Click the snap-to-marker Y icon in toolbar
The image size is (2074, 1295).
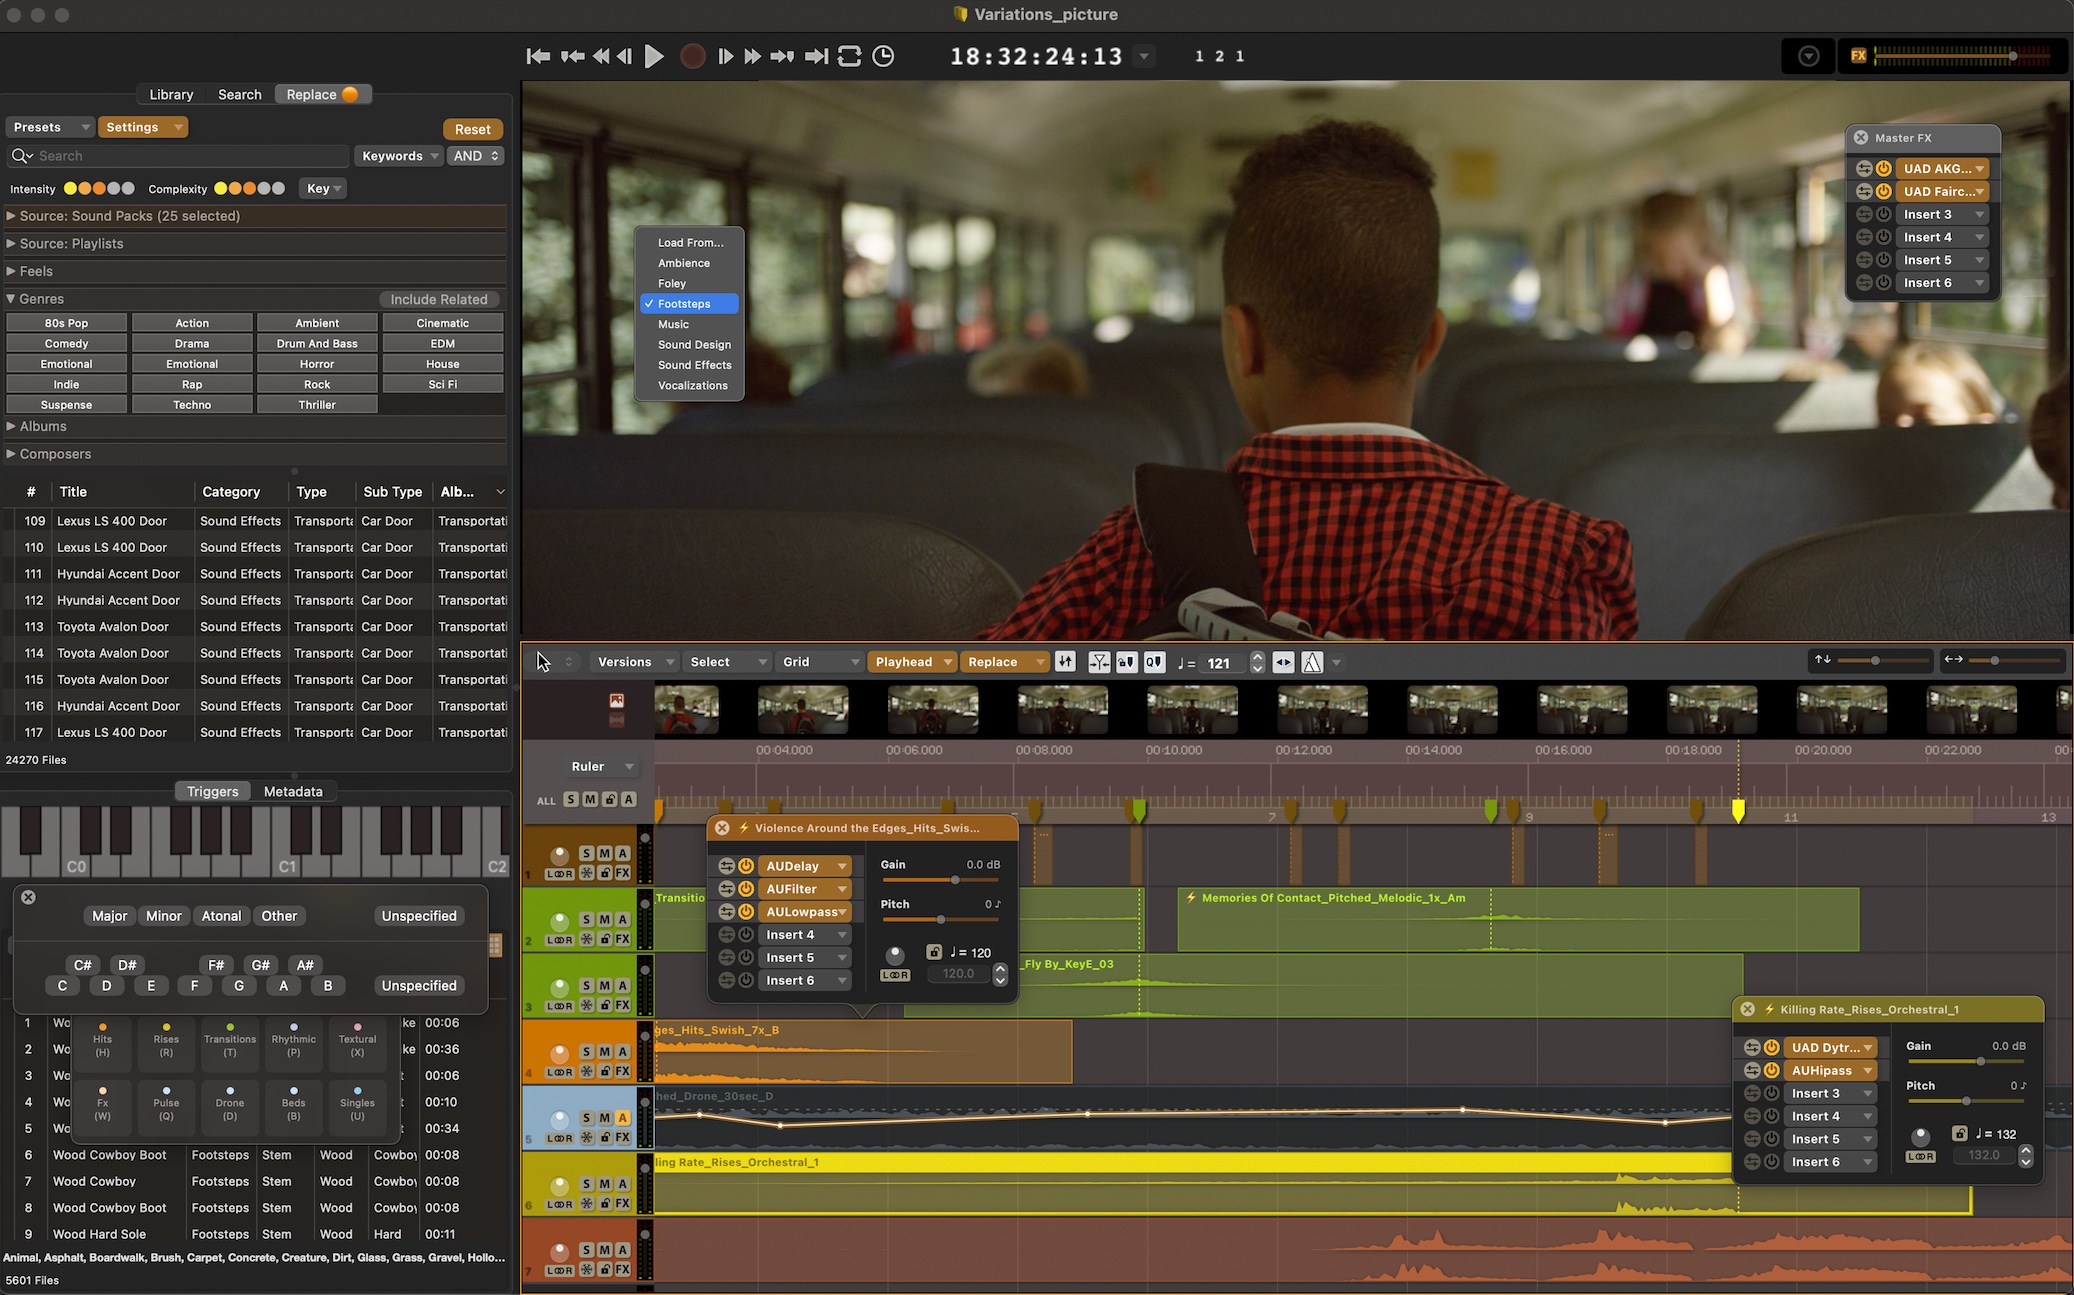[x=1098, y=662]
